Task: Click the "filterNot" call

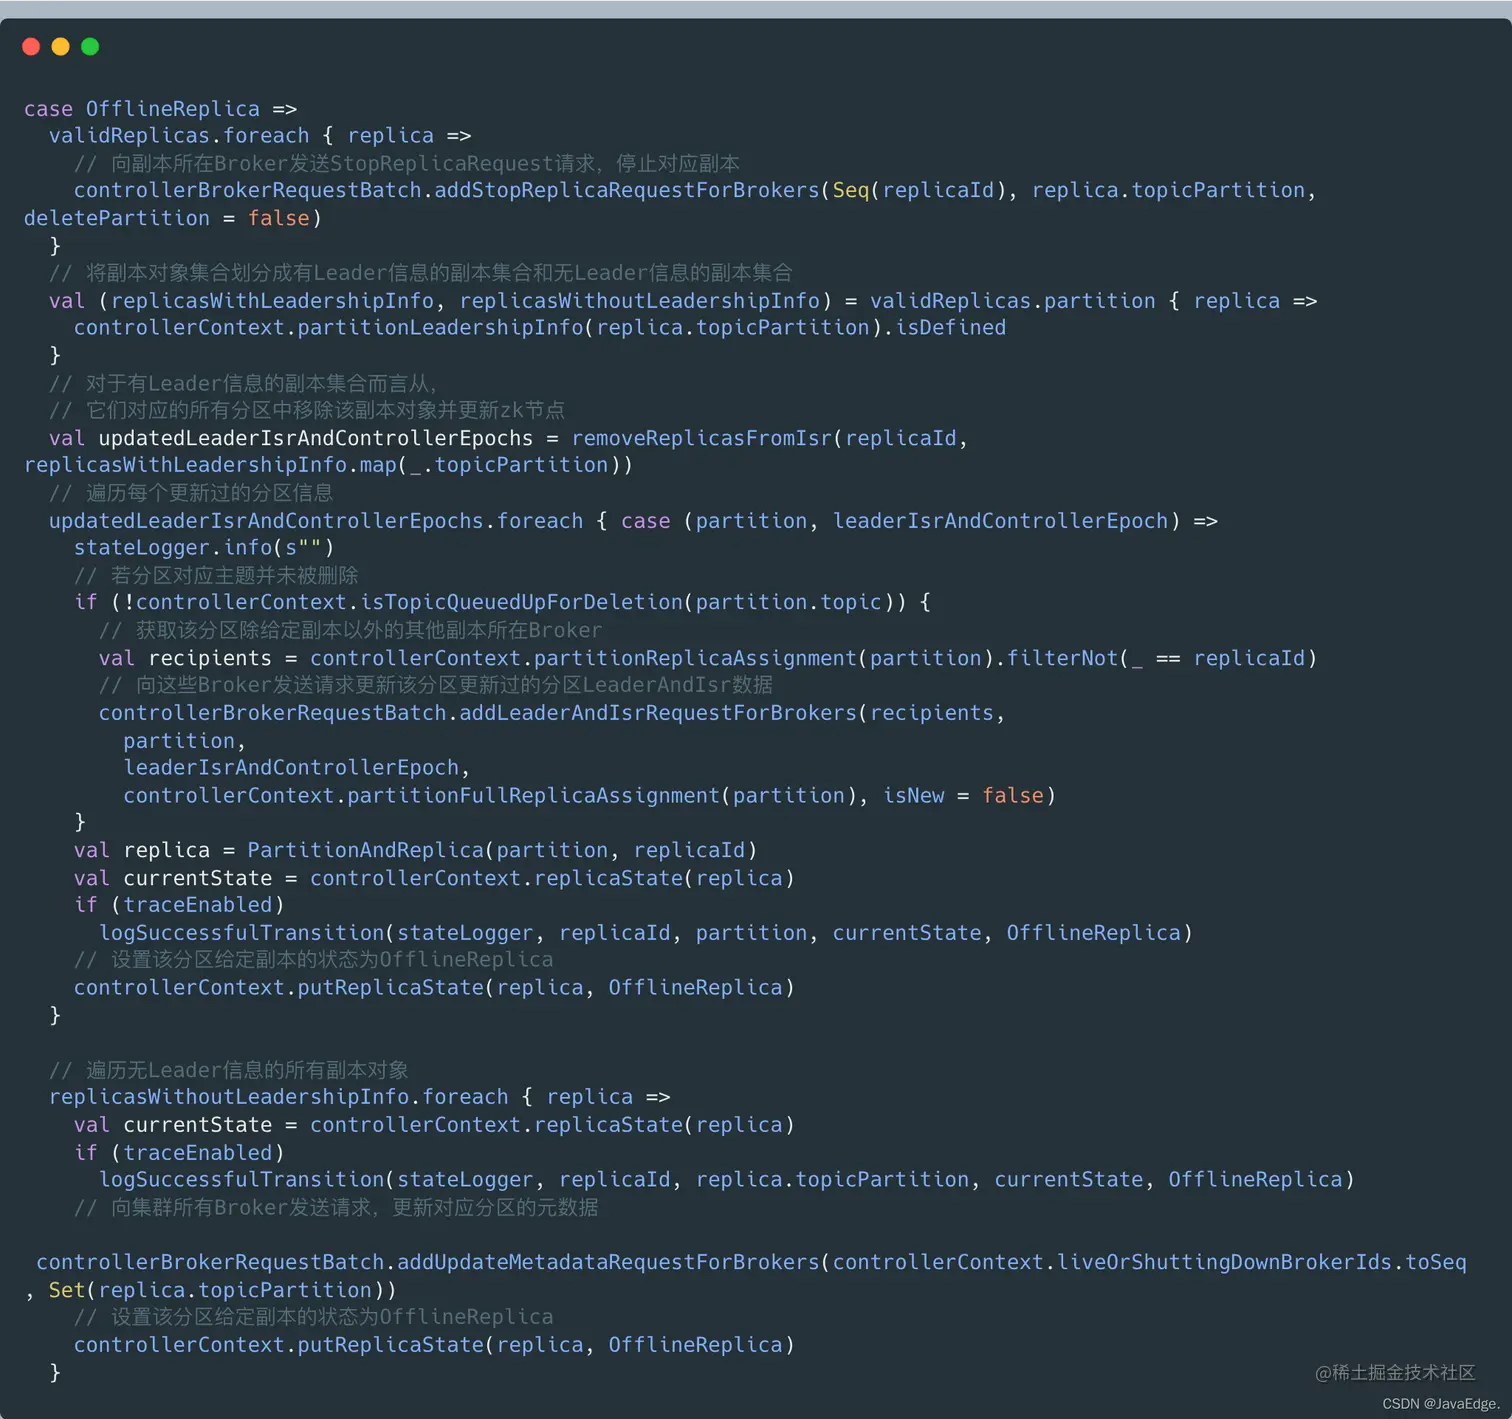Action: click(1062, 658)
